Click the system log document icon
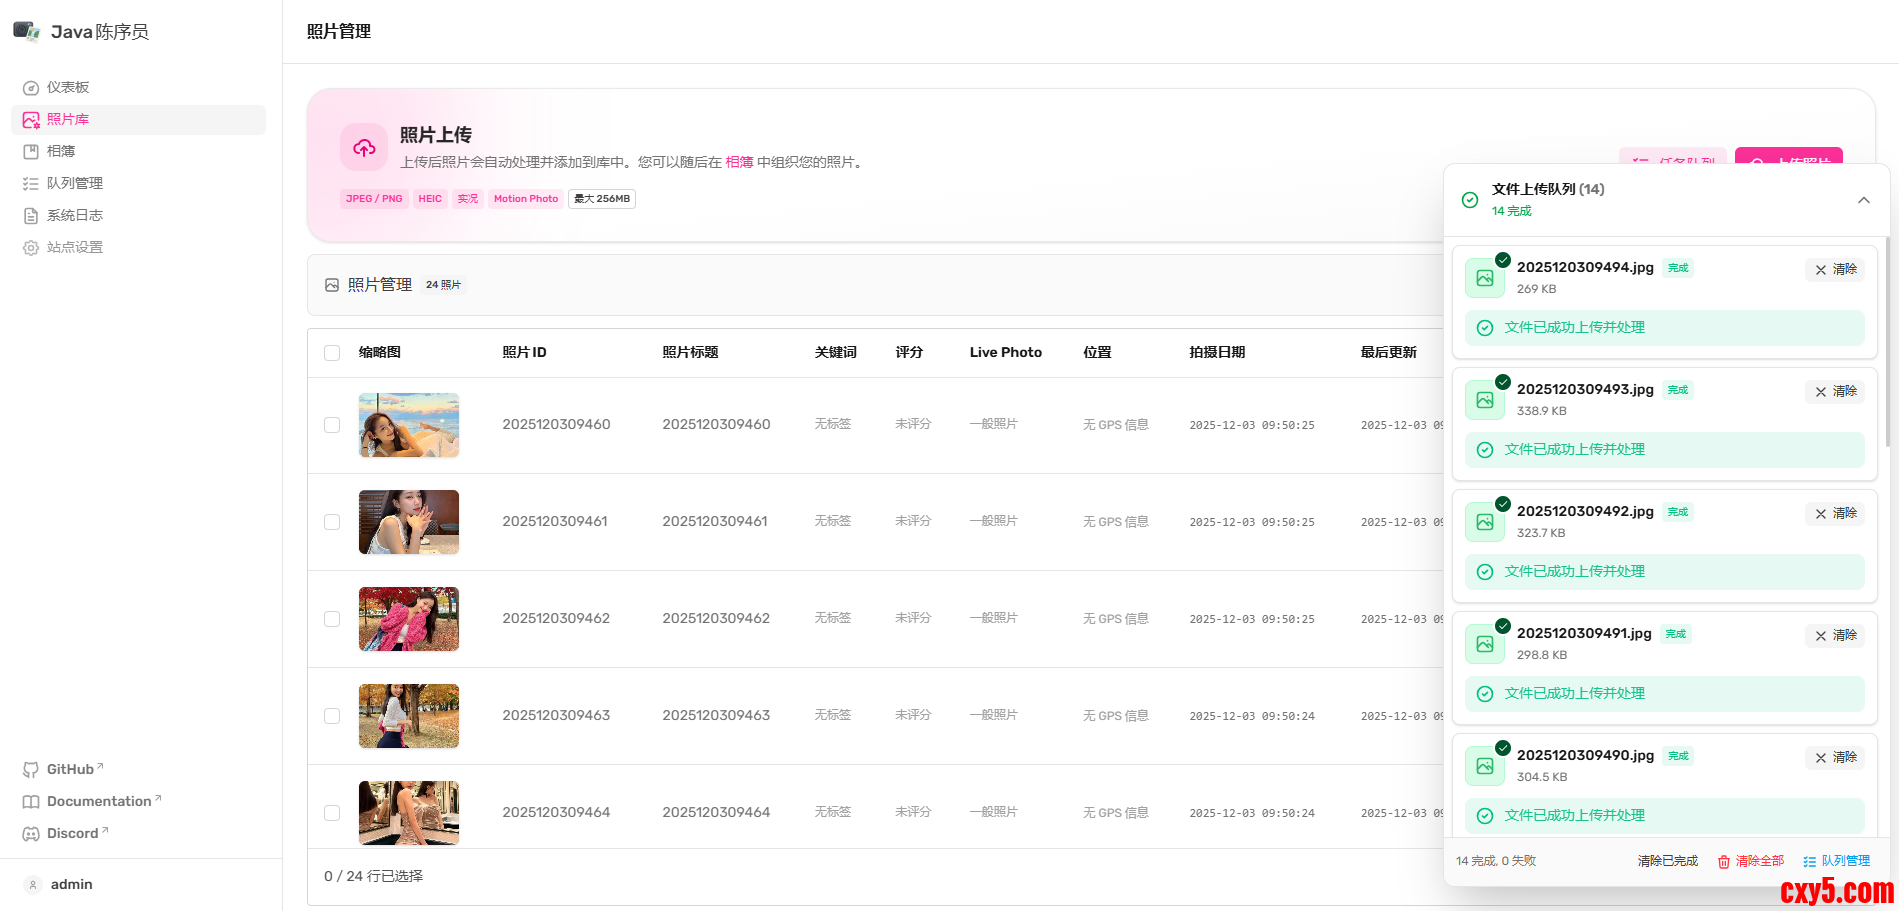The width and height of the screenshot is (1899, 911). click(x=31, y=216)
